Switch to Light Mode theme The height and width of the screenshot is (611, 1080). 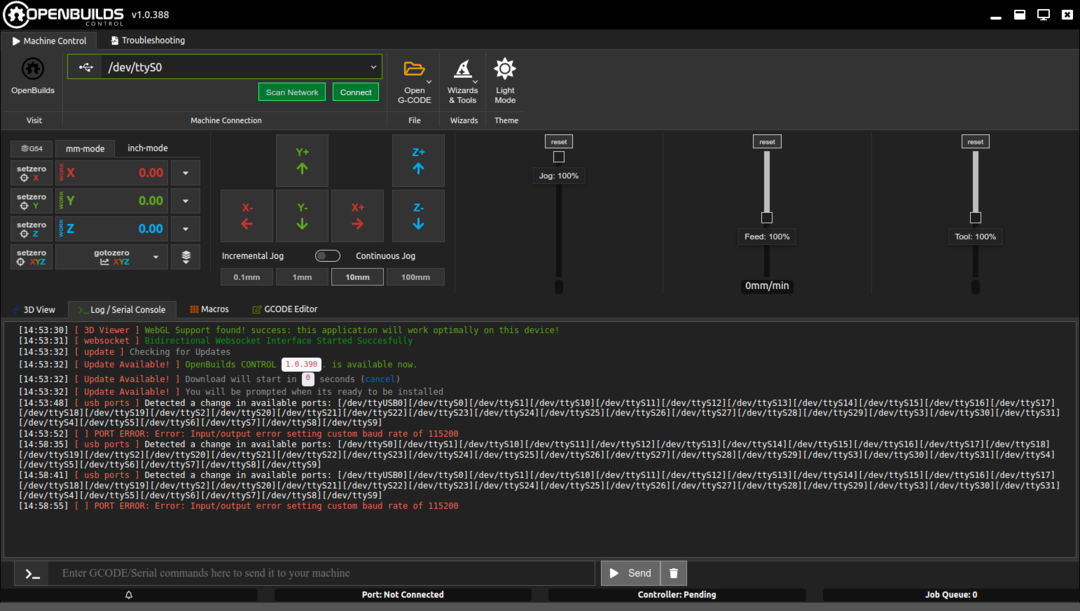point(505,81)
